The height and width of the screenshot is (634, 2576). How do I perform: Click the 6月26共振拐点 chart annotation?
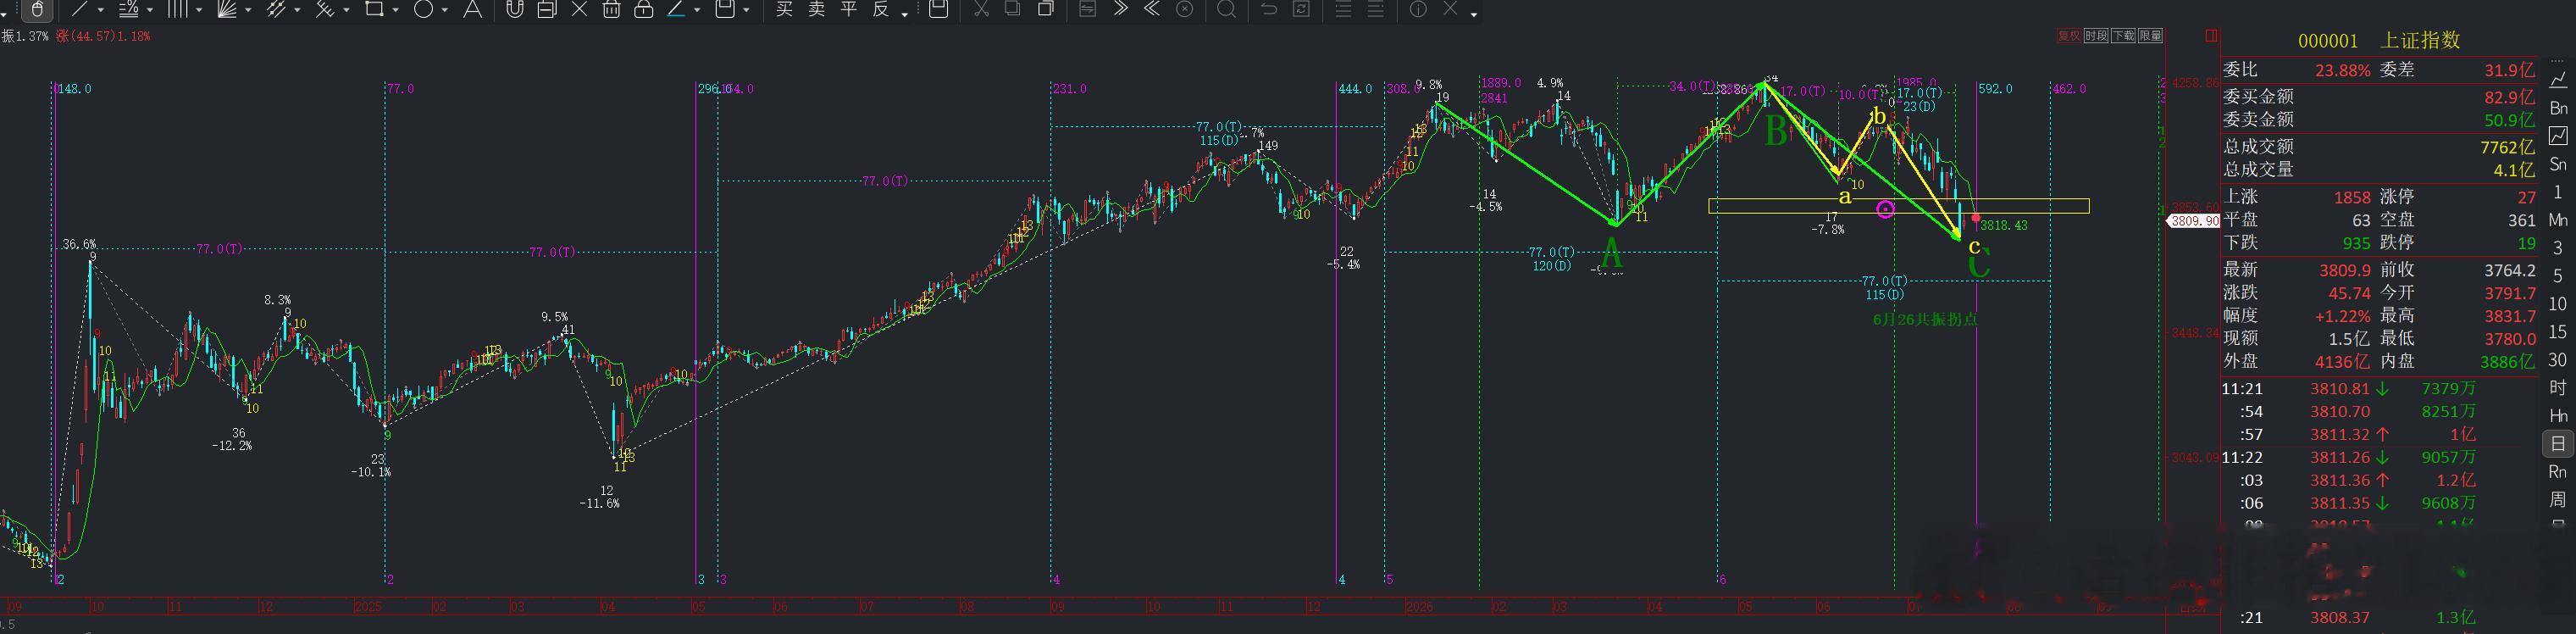[1924, 319]
